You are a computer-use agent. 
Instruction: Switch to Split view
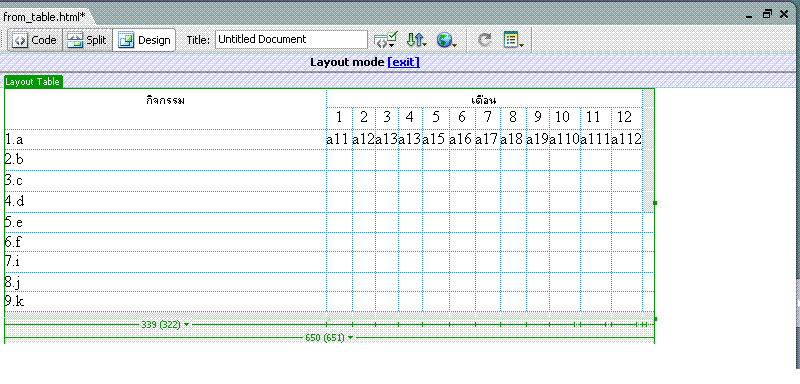click(87, 40)
